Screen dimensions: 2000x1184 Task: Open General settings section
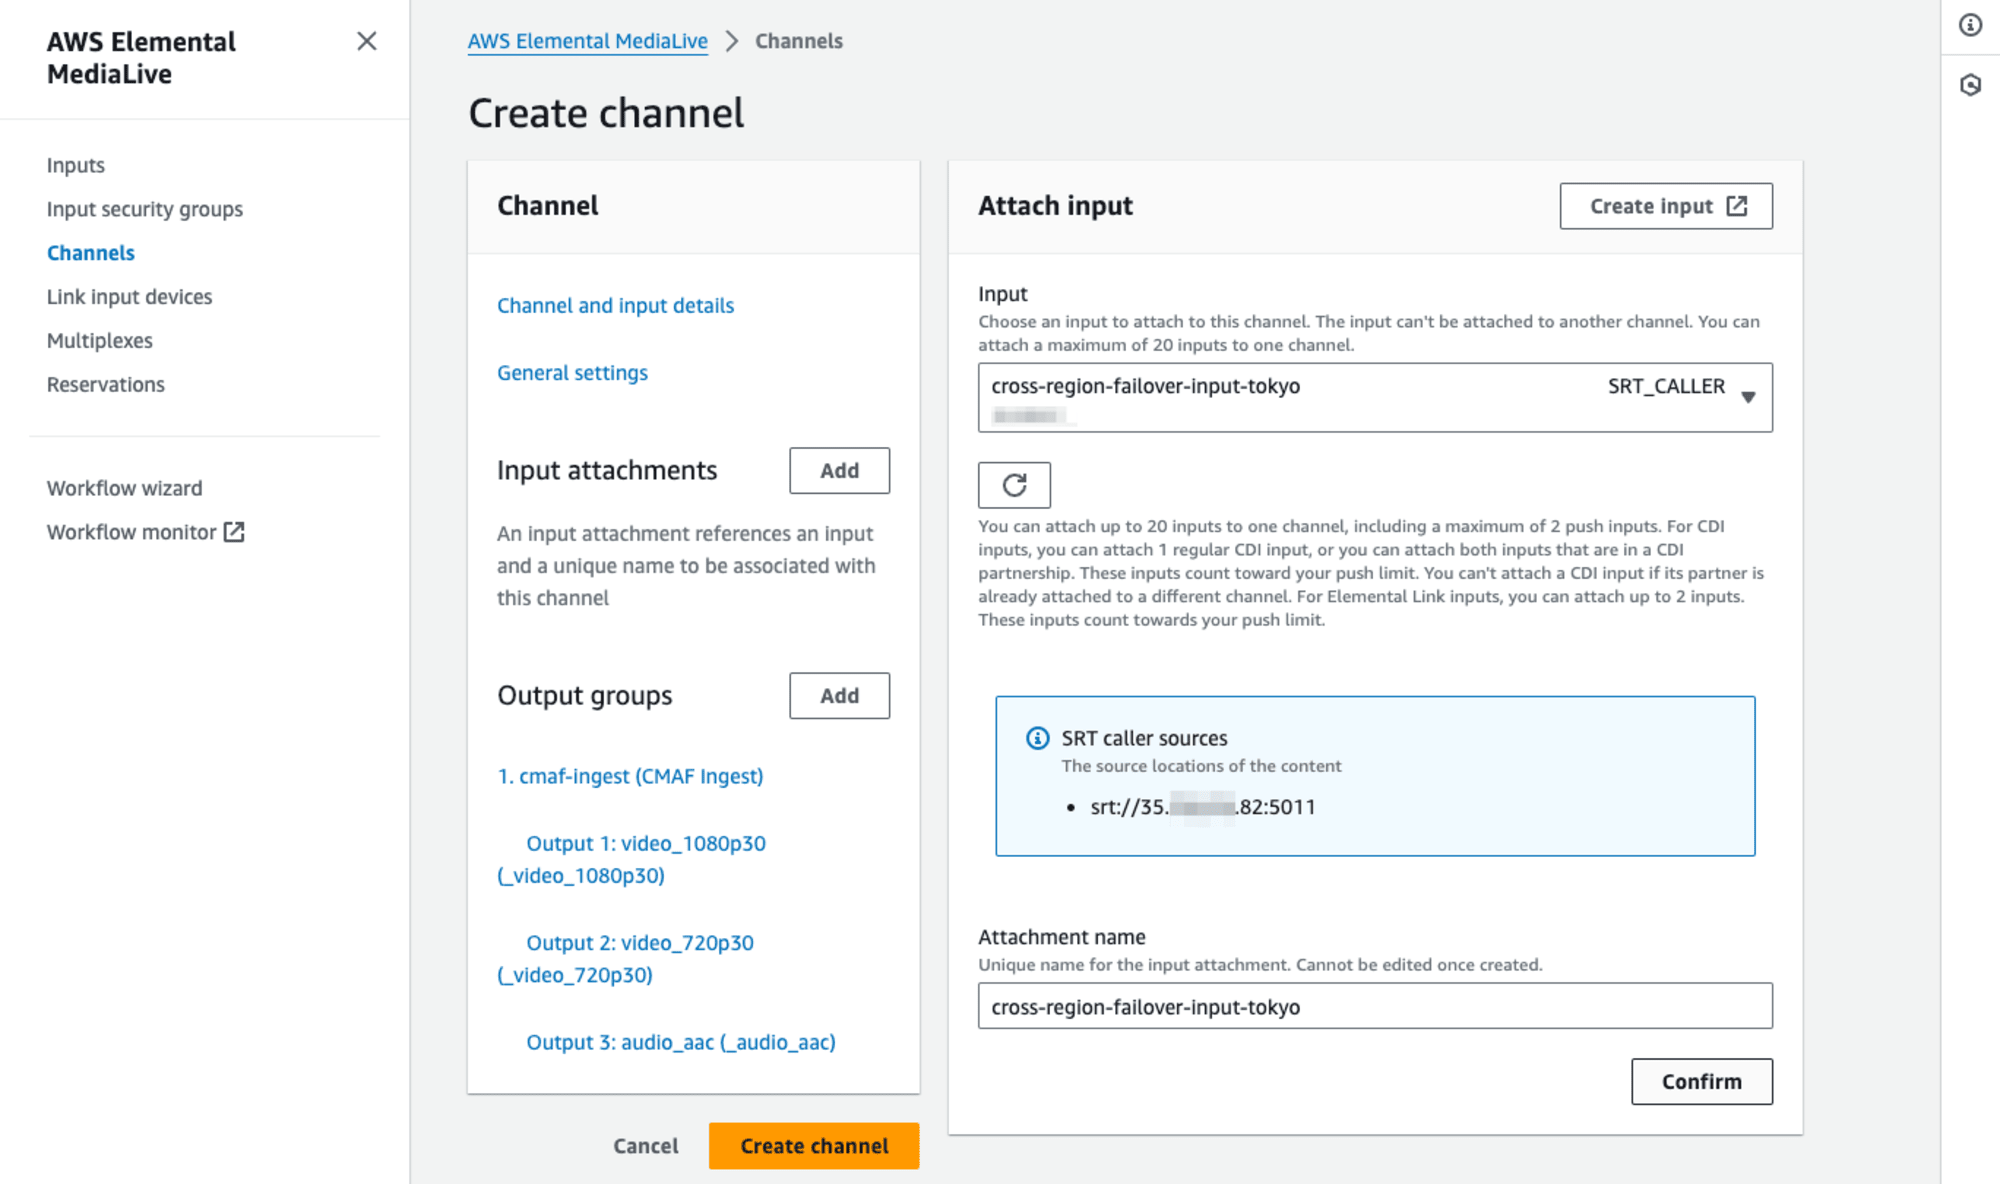tap(573, 373)
